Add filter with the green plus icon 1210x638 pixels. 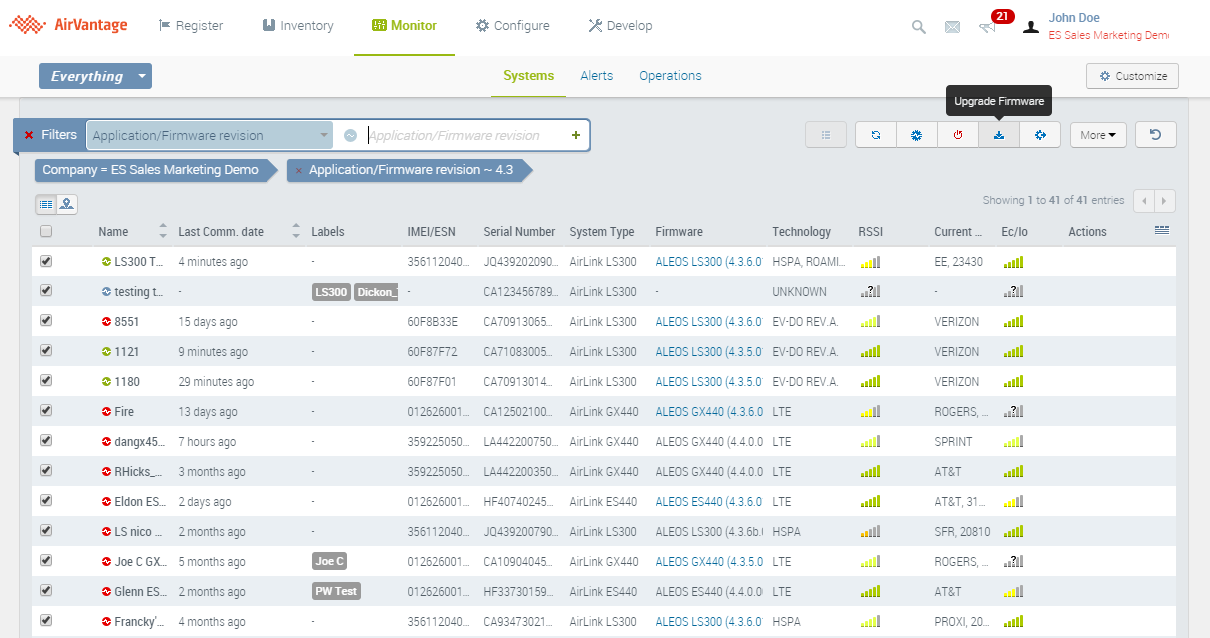(x=575, y=135)
